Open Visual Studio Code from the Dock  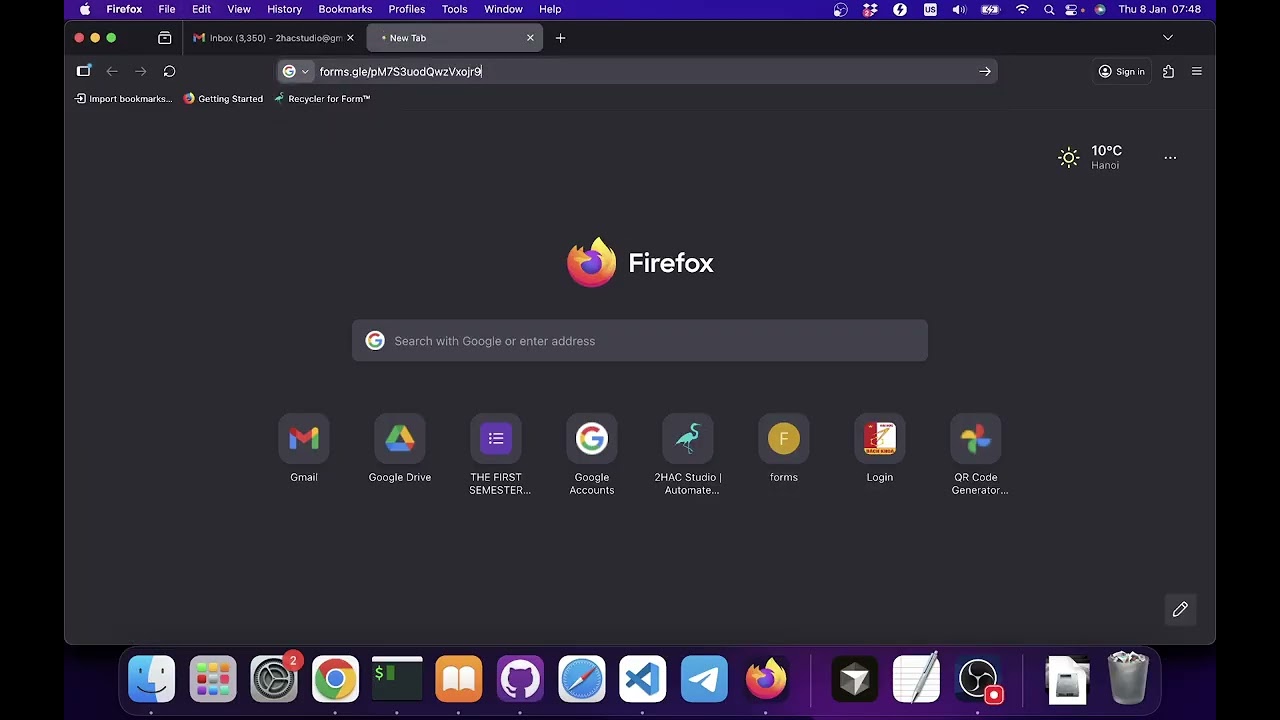click(x=642, y=680)
